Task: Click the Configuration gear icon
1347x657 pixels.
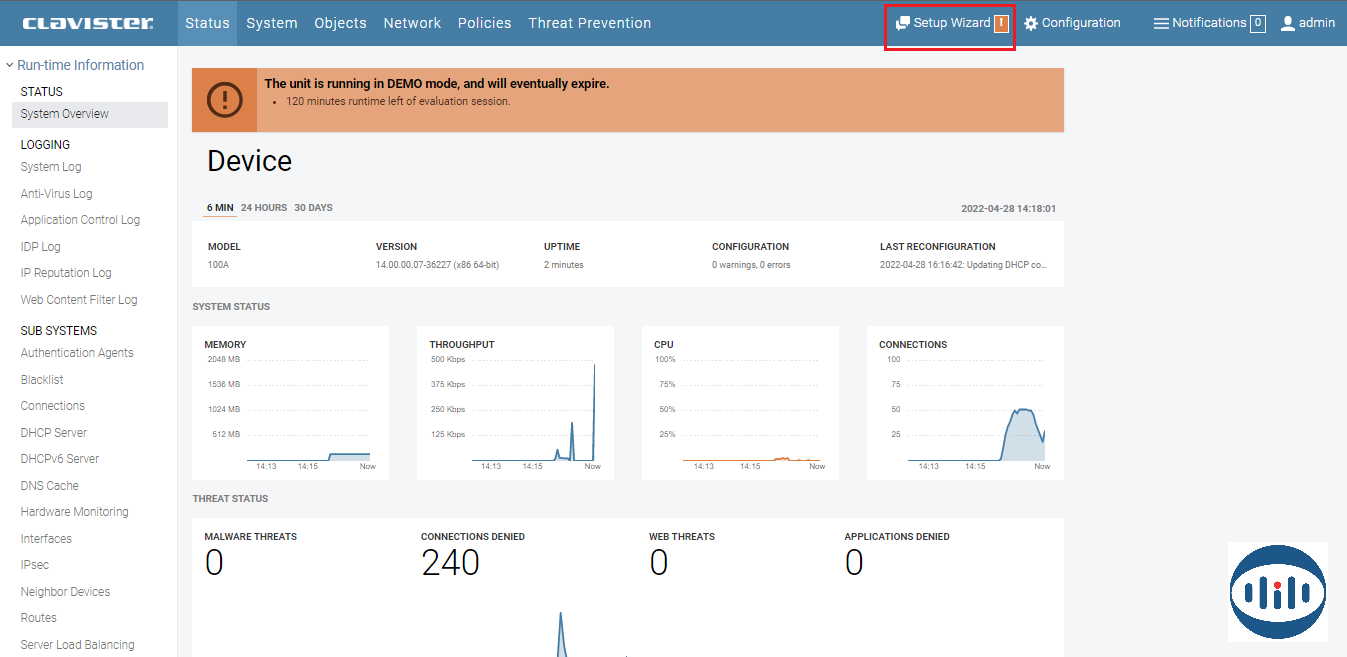Action: click(x=1031, y=23)
